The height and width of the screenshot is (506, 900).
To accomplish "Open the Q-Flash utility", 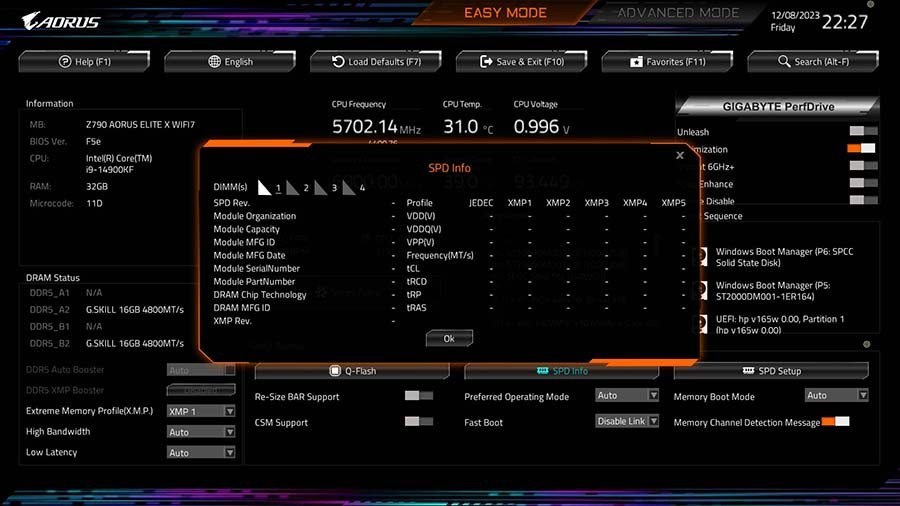I will tap(352, 371).
